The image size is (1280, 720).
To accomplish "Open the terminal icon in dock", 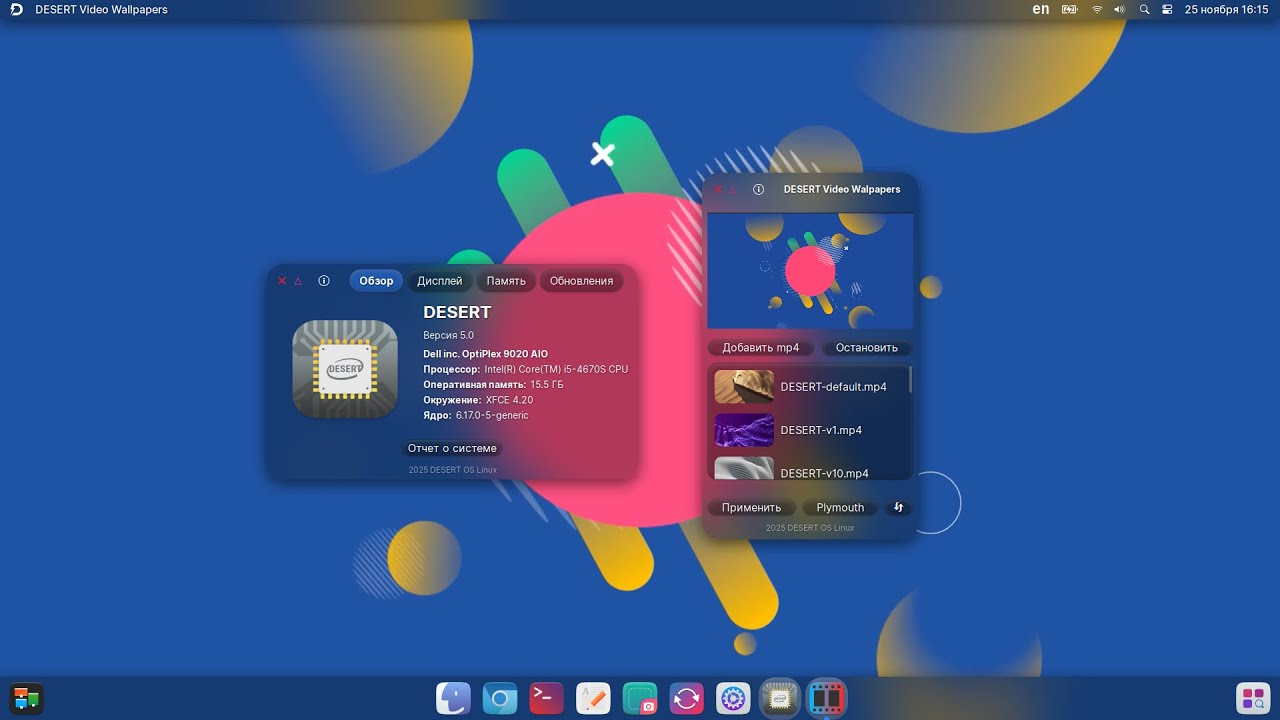I will [x=546, y=699].
